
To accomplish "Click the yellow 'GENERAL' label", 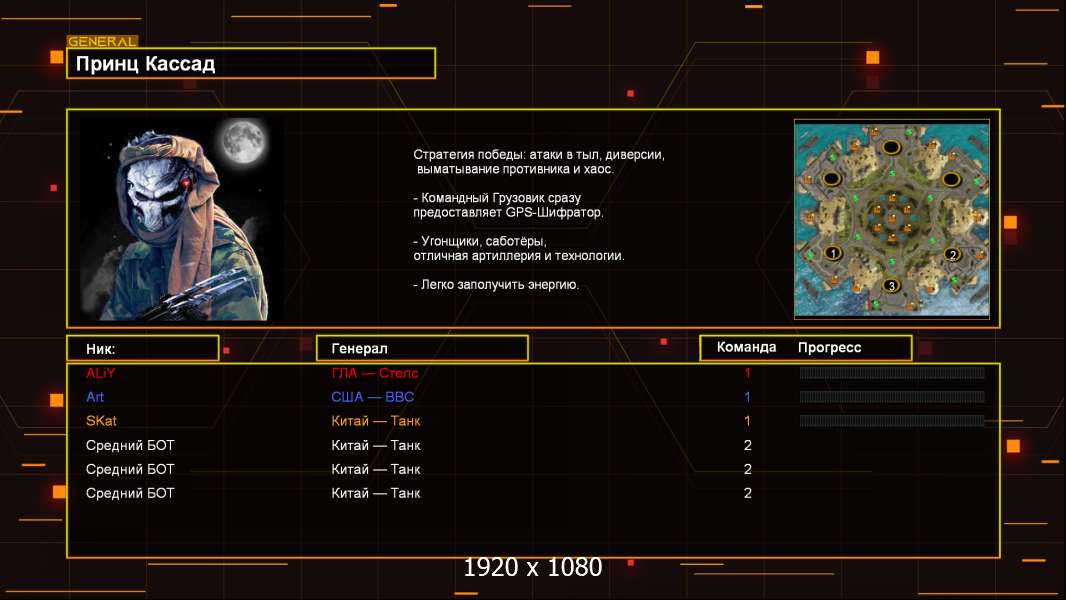I will (102, 41).
